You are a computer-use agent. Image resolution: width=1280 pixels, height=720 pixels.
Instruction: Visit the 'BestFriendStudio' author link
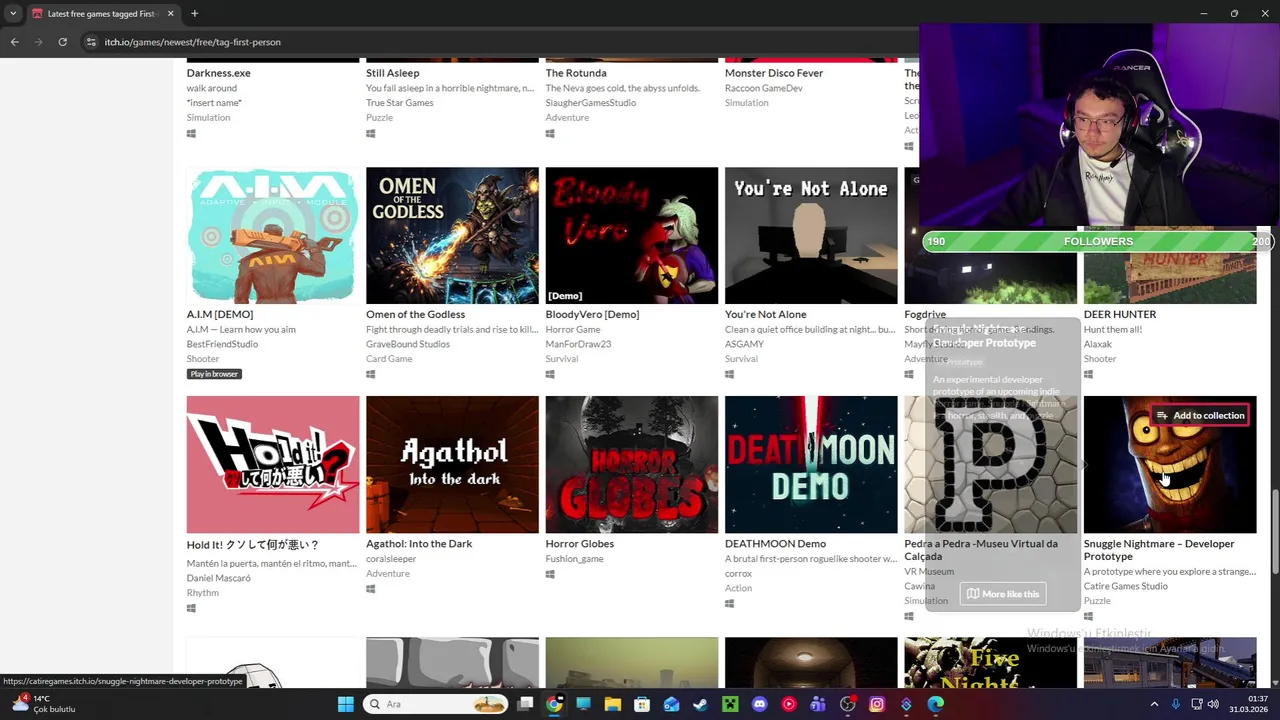coord(222,344)
